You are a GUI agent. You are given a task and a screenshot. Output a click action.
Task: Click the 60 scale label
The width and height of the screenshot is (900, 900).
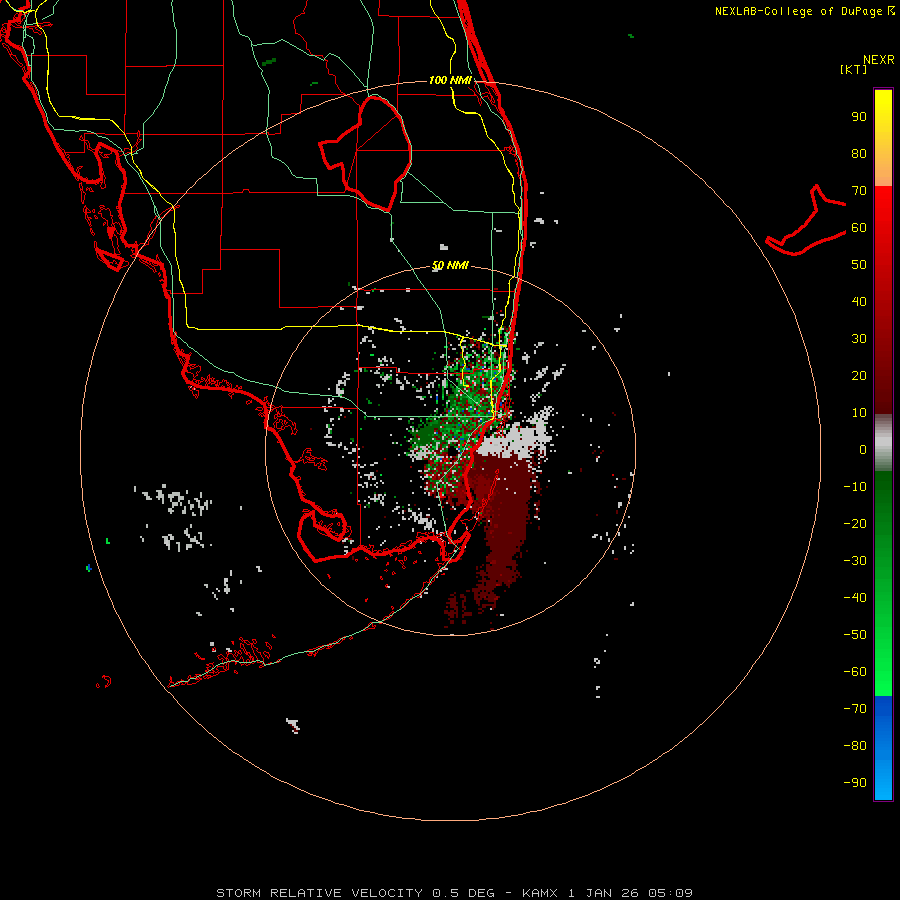click(859, 228)
